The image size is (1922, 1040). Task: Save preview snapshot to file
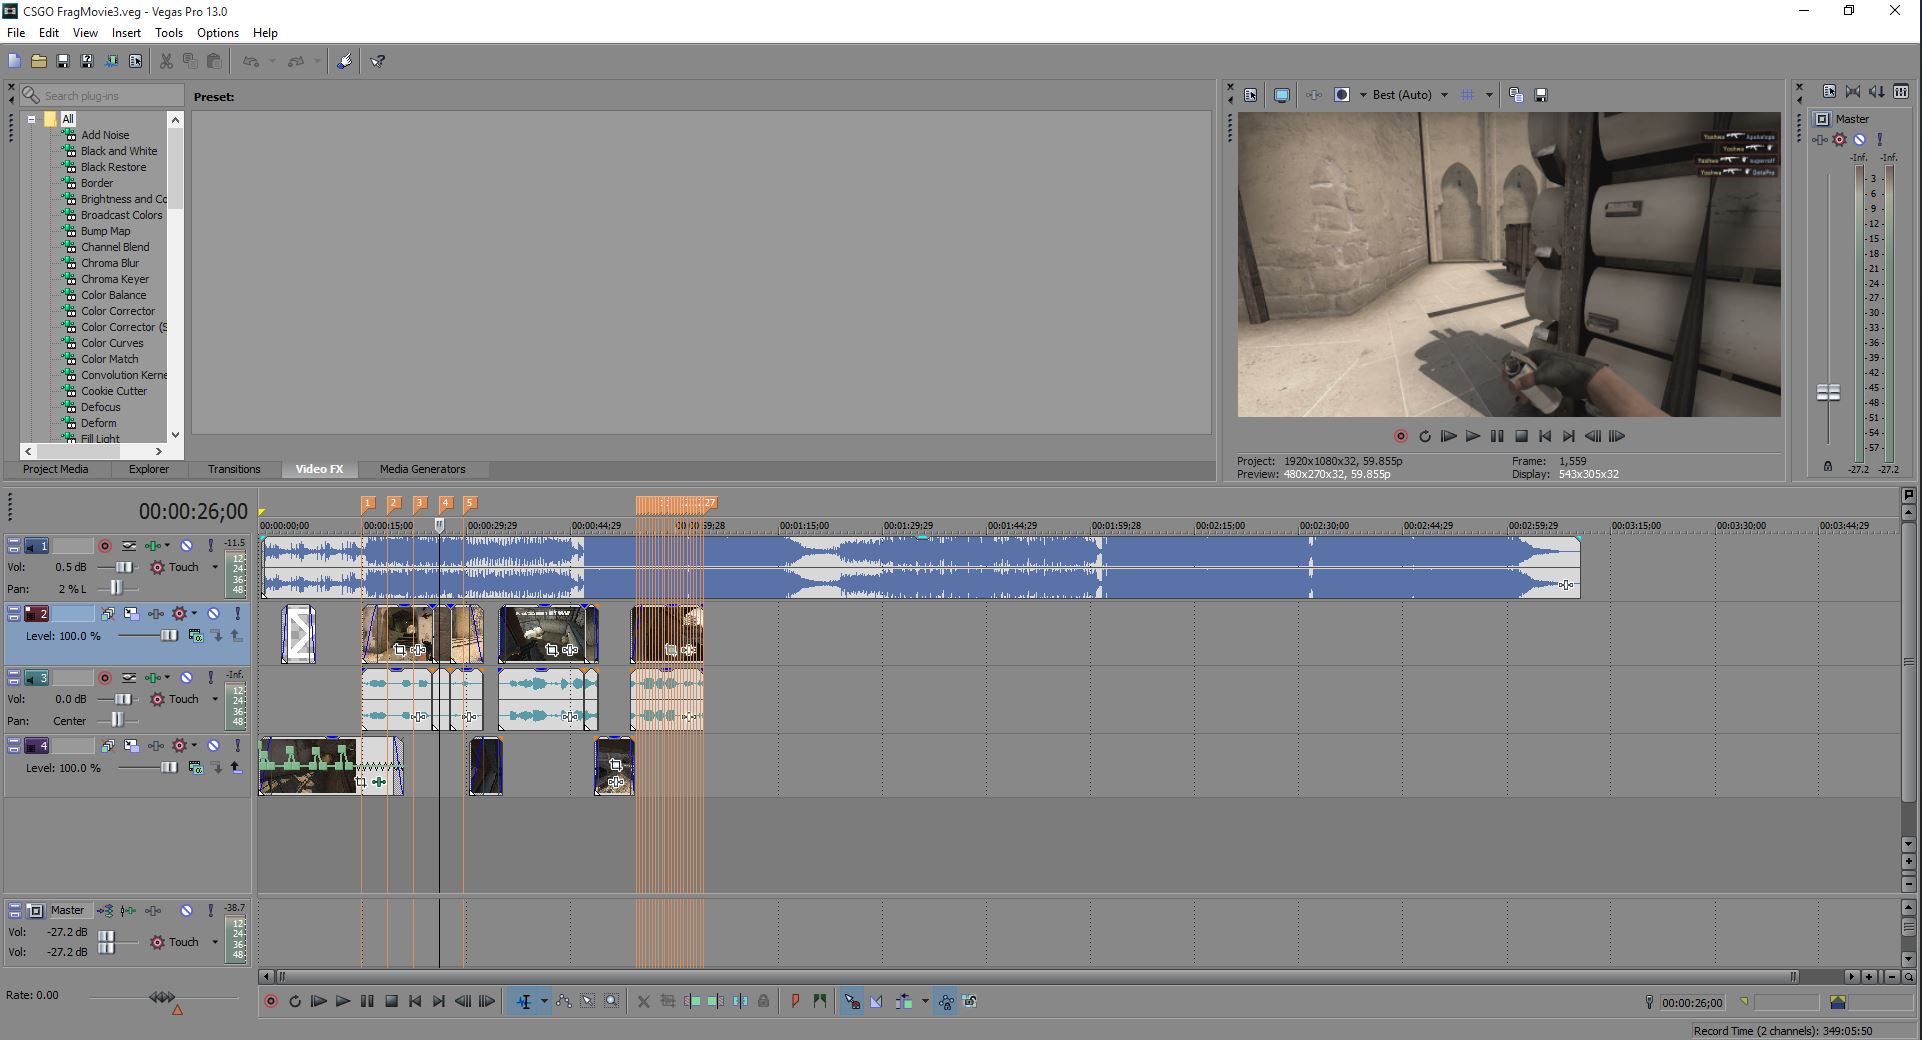point(1541,95)
